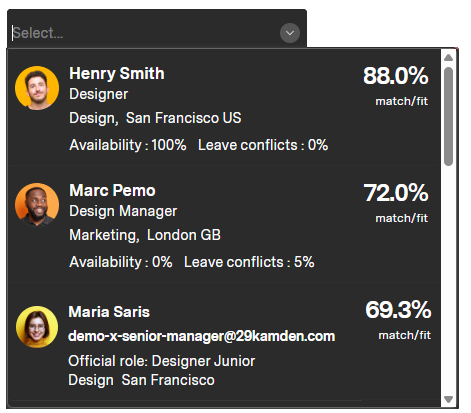Image resolution: width=471 pixels, height=413 pixels.
Task: Collapse the dropdown with the chevron button
Action: point(290,33)
